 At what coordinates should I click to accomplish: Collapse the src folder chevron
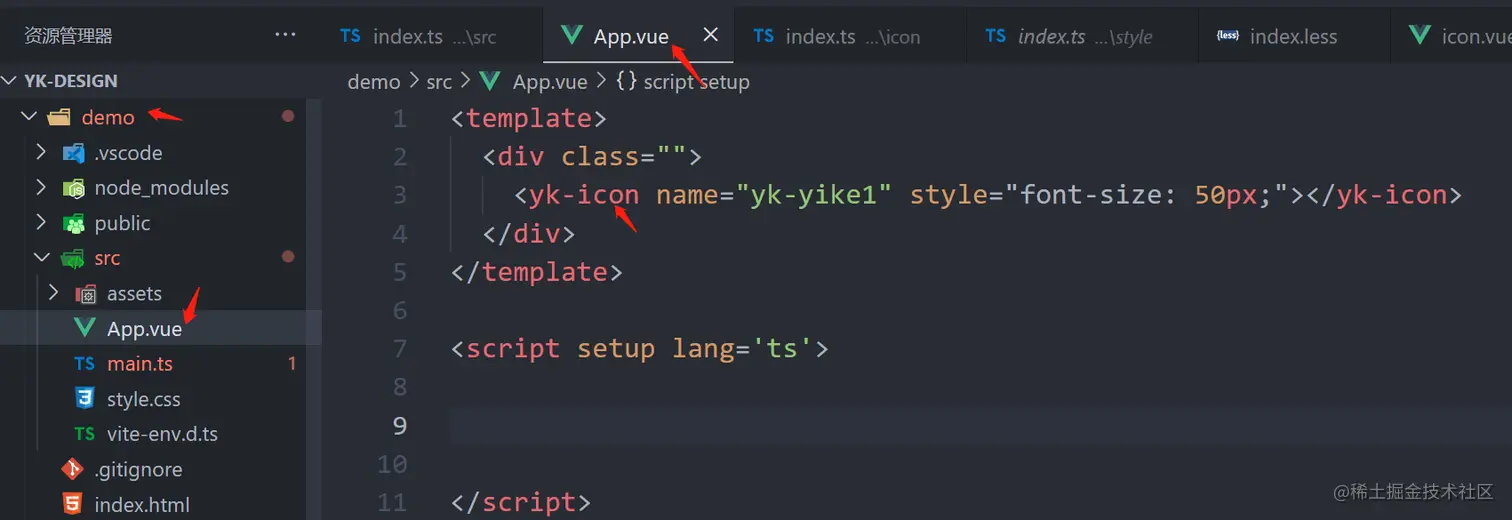point(41,258)
